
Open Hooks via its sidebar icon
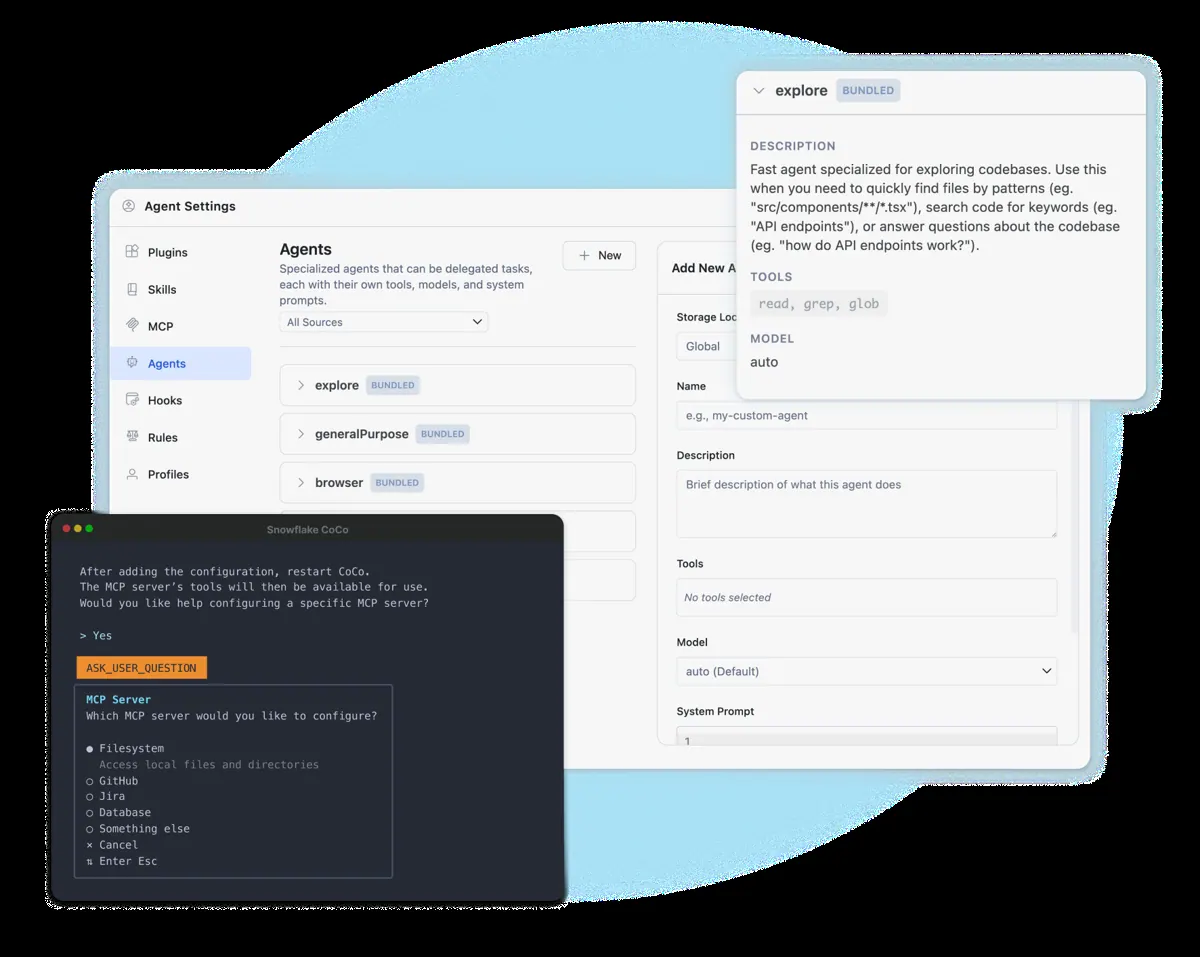click(x=132, y=400)
